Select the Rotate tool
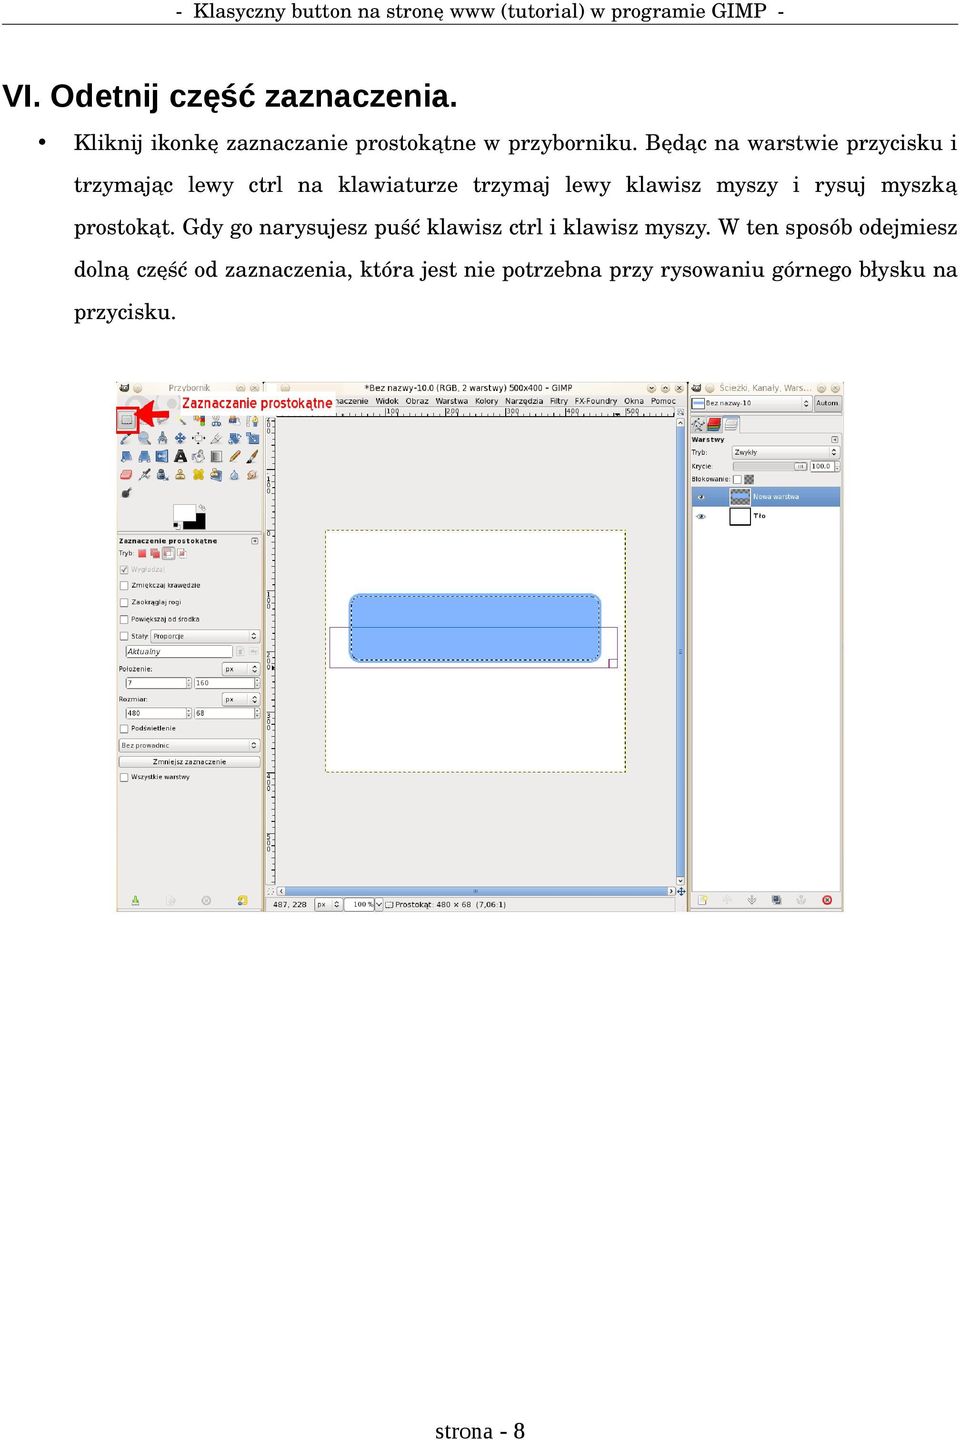Screen dimensions: 960x1440 (234, 438)
